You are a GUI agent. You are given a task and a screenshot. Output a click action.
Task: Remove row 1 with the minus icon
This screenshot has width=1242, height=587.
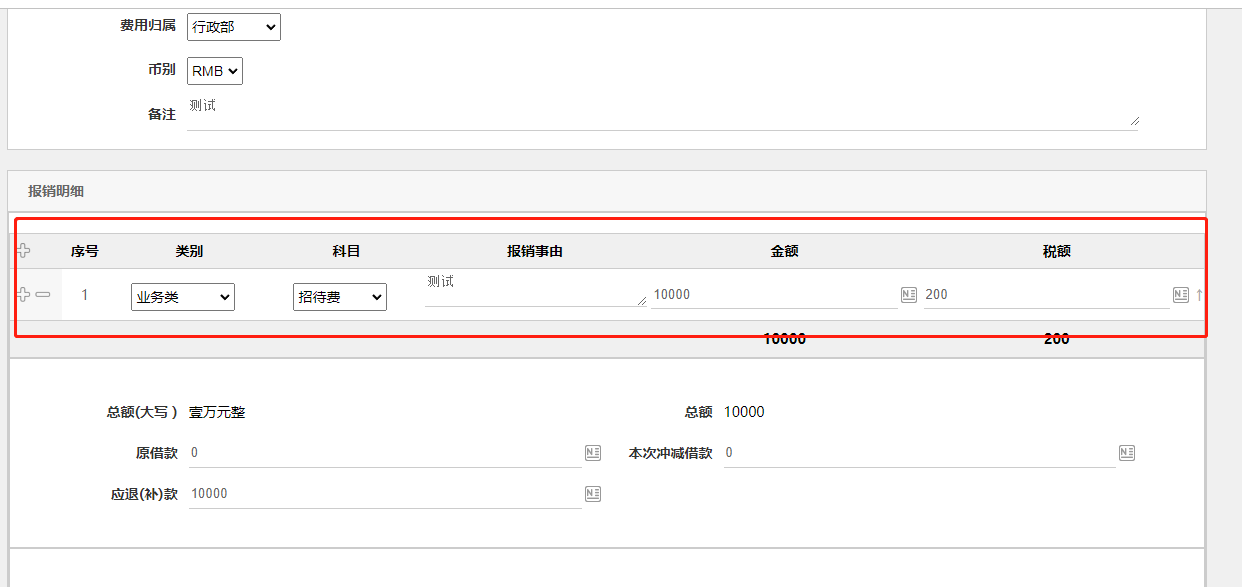pyautogui.click(x=42, y=295)
